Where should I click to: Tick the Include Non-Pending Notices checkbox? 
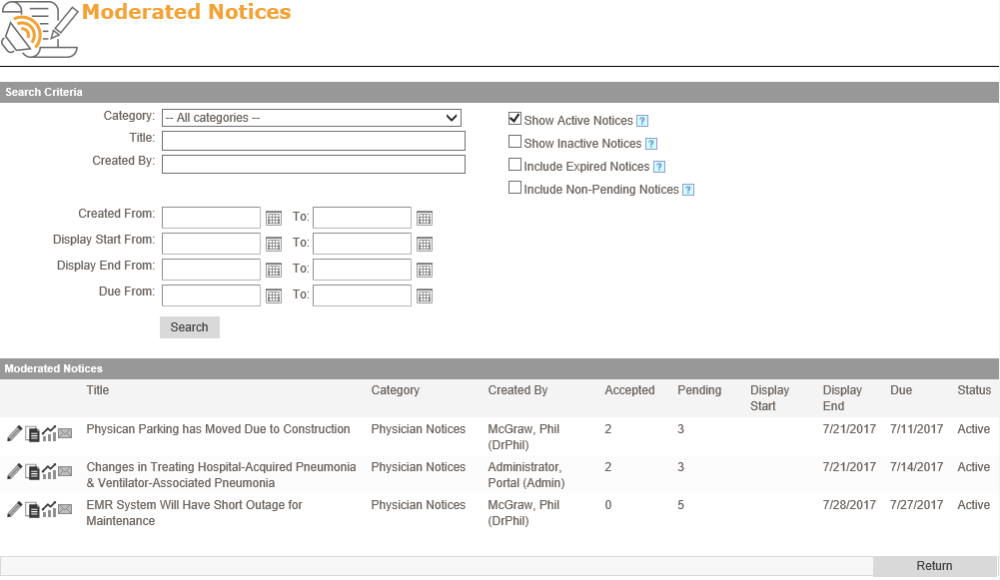click(515, 188)
